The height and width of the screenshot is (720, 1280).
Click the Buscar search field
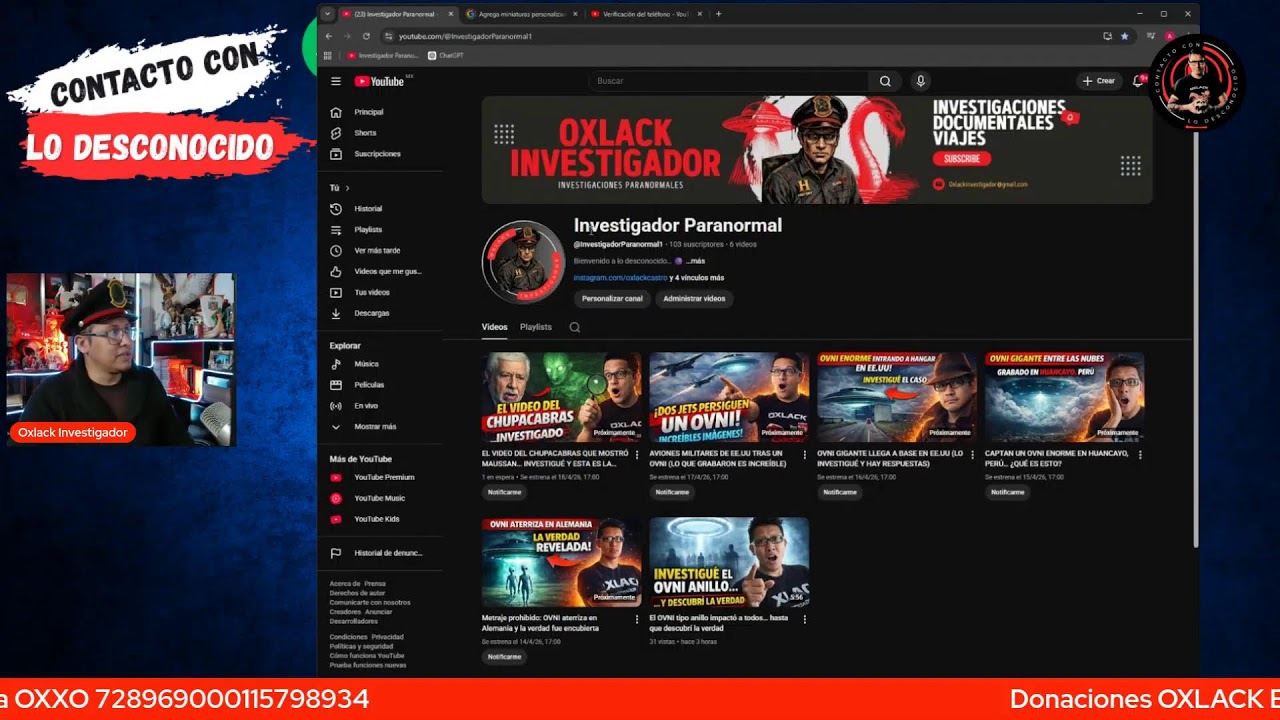729,81
